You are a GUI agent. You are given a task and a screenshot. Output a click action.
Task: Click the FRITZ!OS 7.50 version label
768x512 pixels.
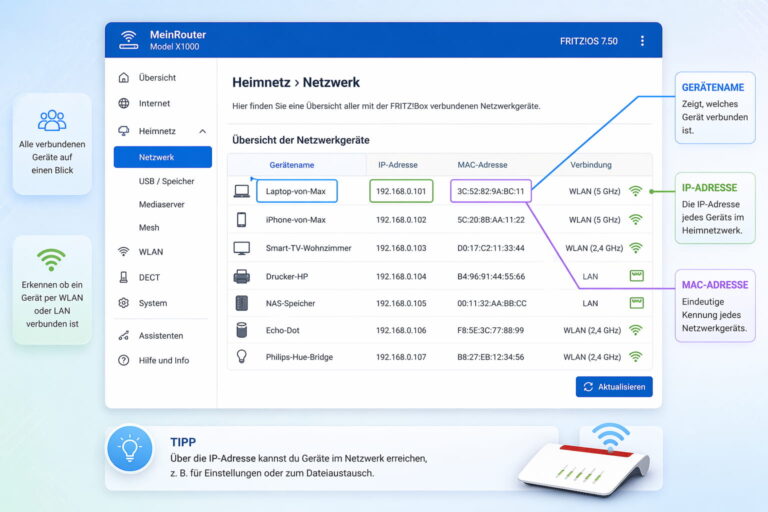click(x=589, y=41)
